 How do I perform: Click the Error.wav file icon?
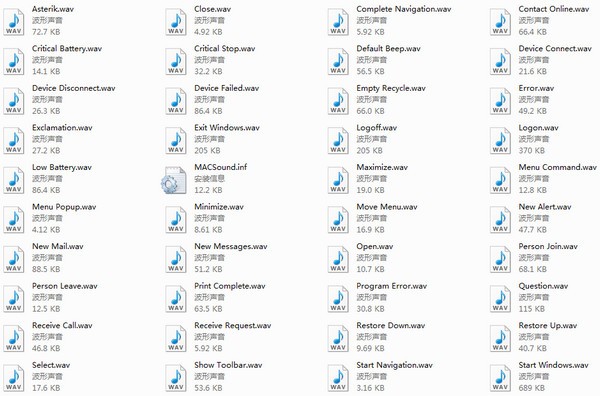501,101
